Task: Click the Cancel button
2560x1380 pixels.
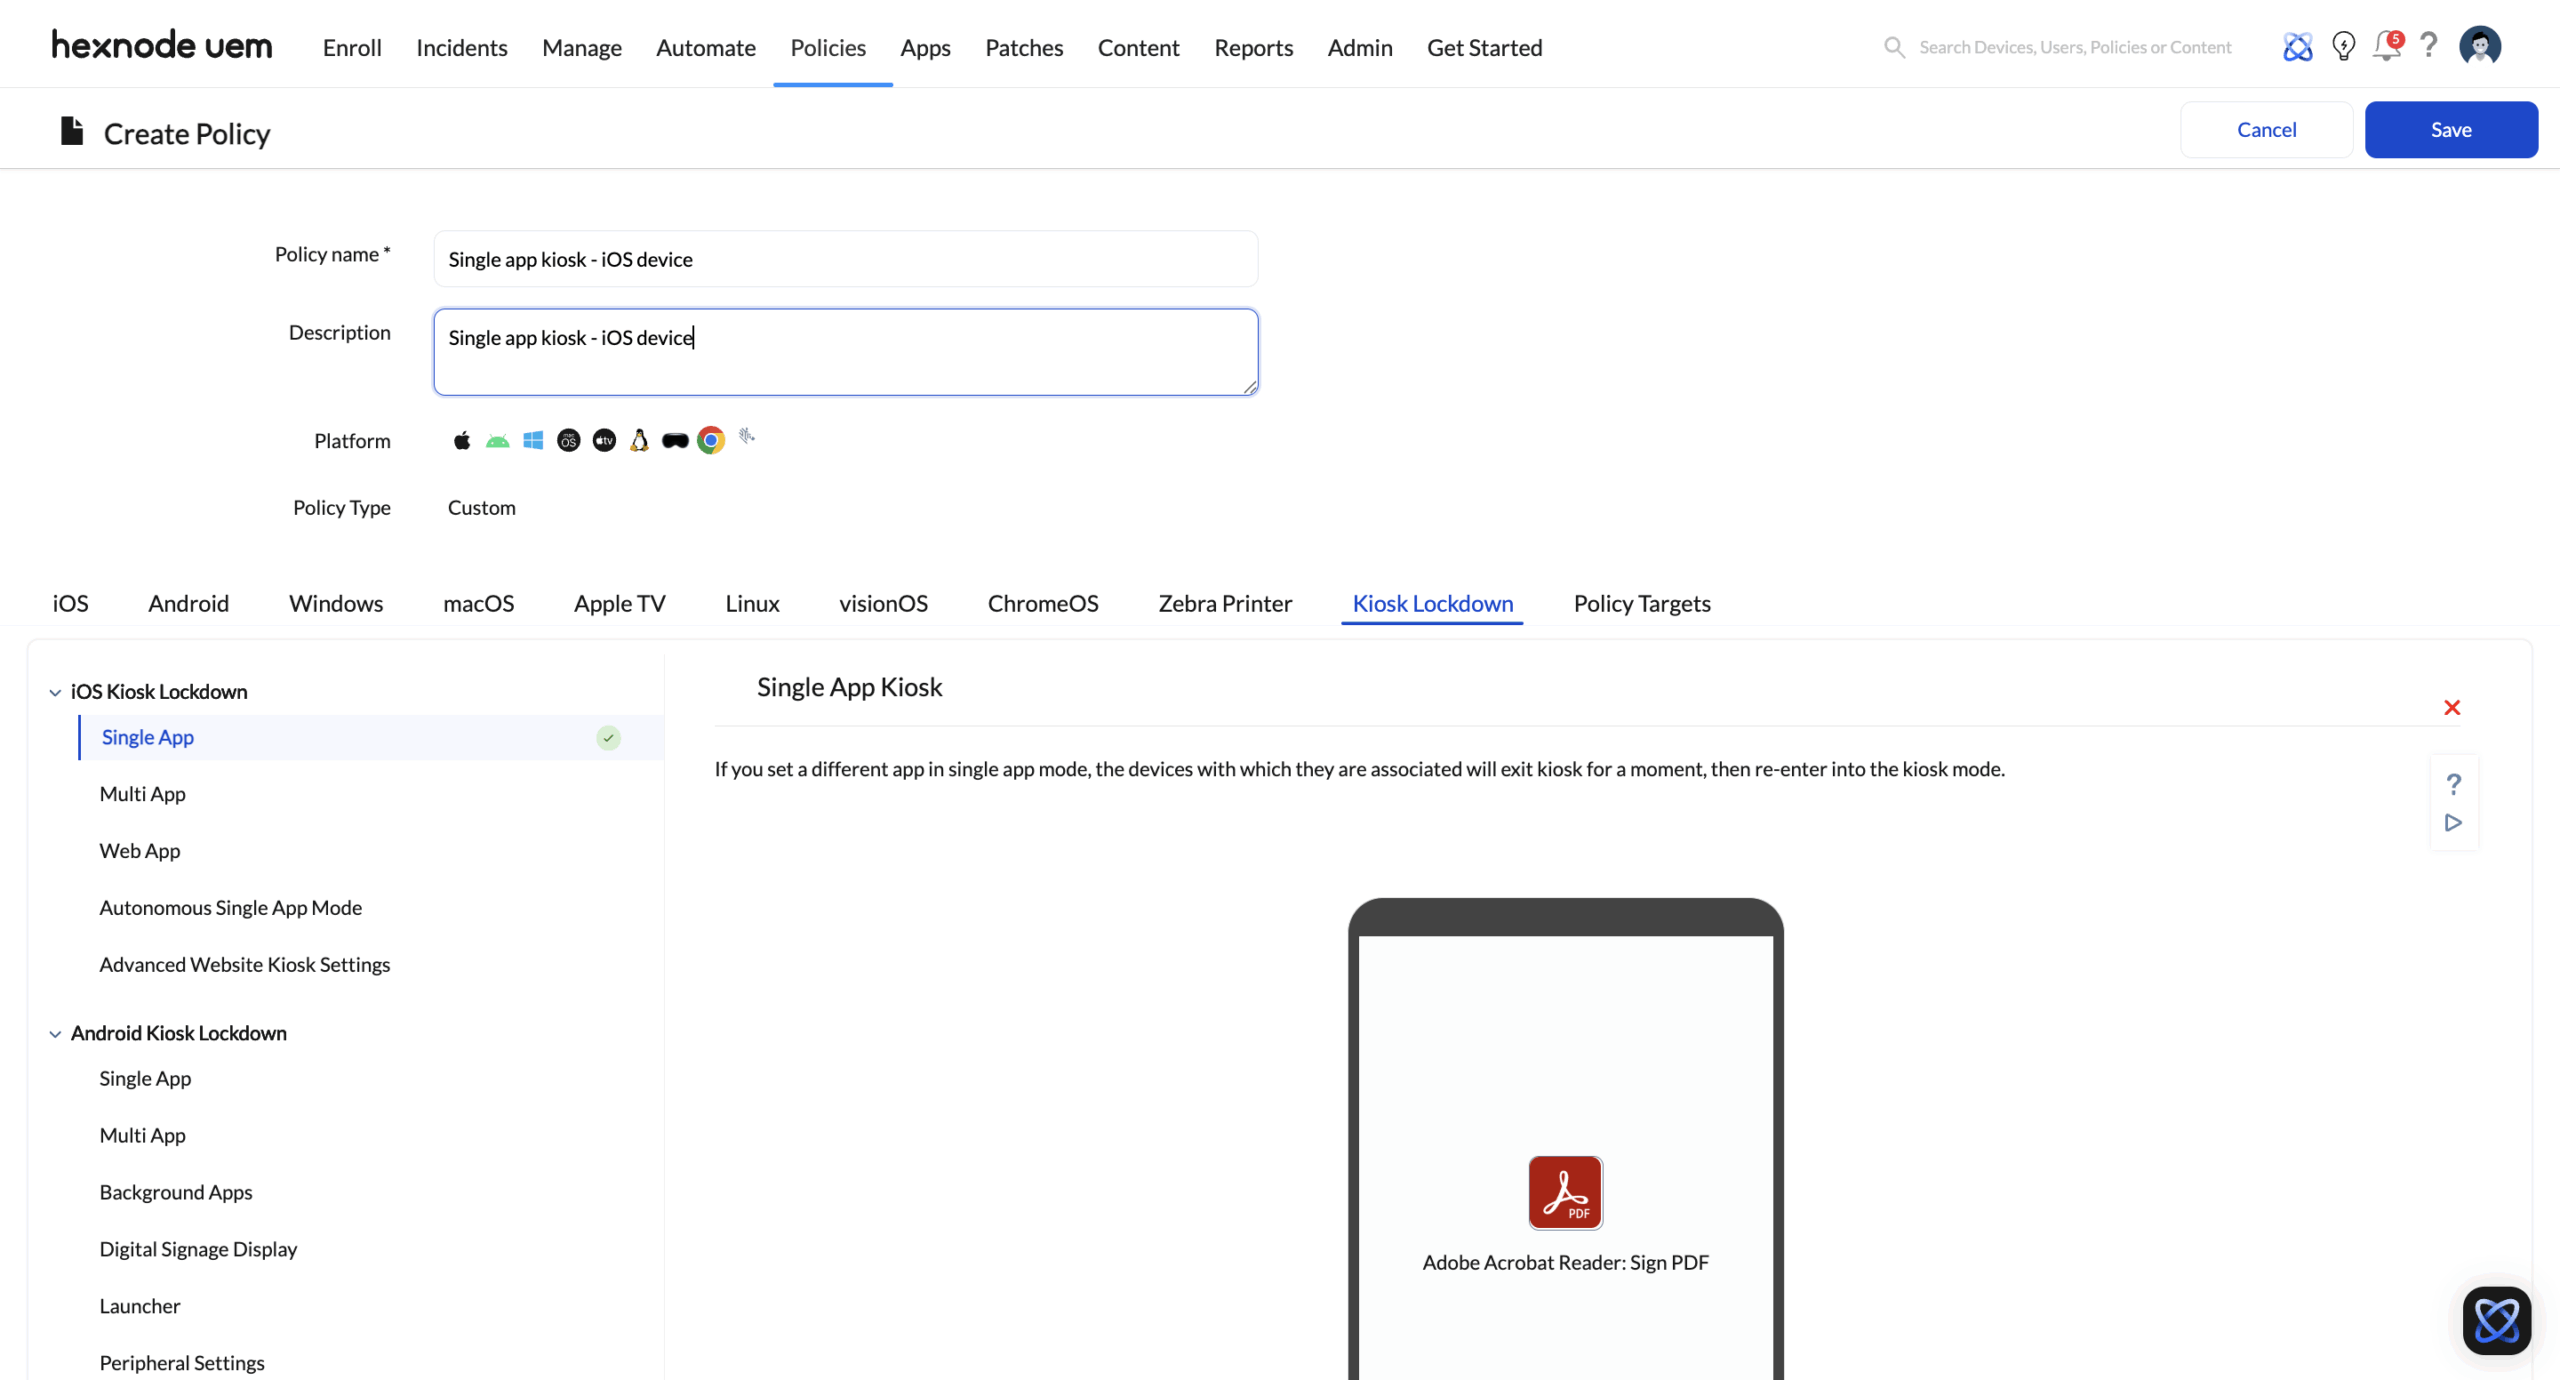Action: pyautogui.click(x=2266, y=130)
